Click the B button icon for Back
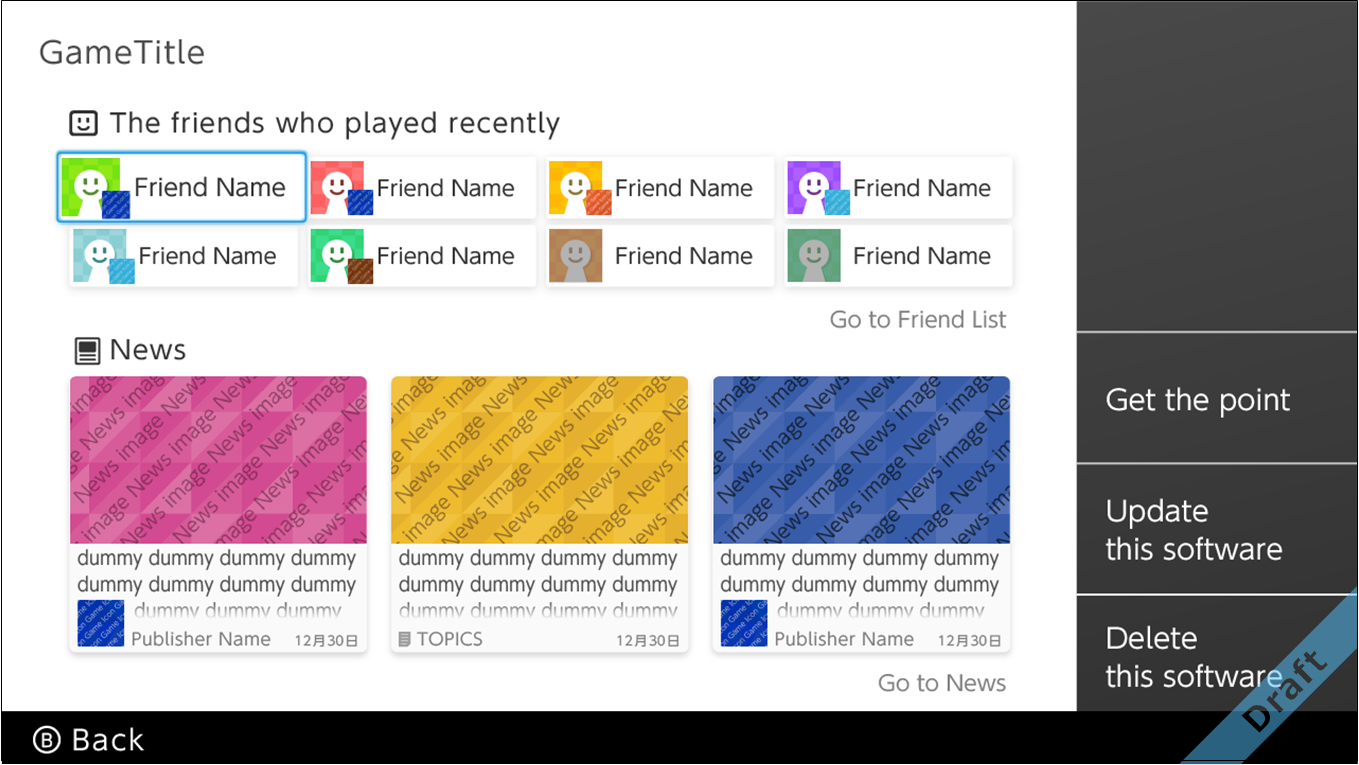1359x765 pixels. click(47, 740)
